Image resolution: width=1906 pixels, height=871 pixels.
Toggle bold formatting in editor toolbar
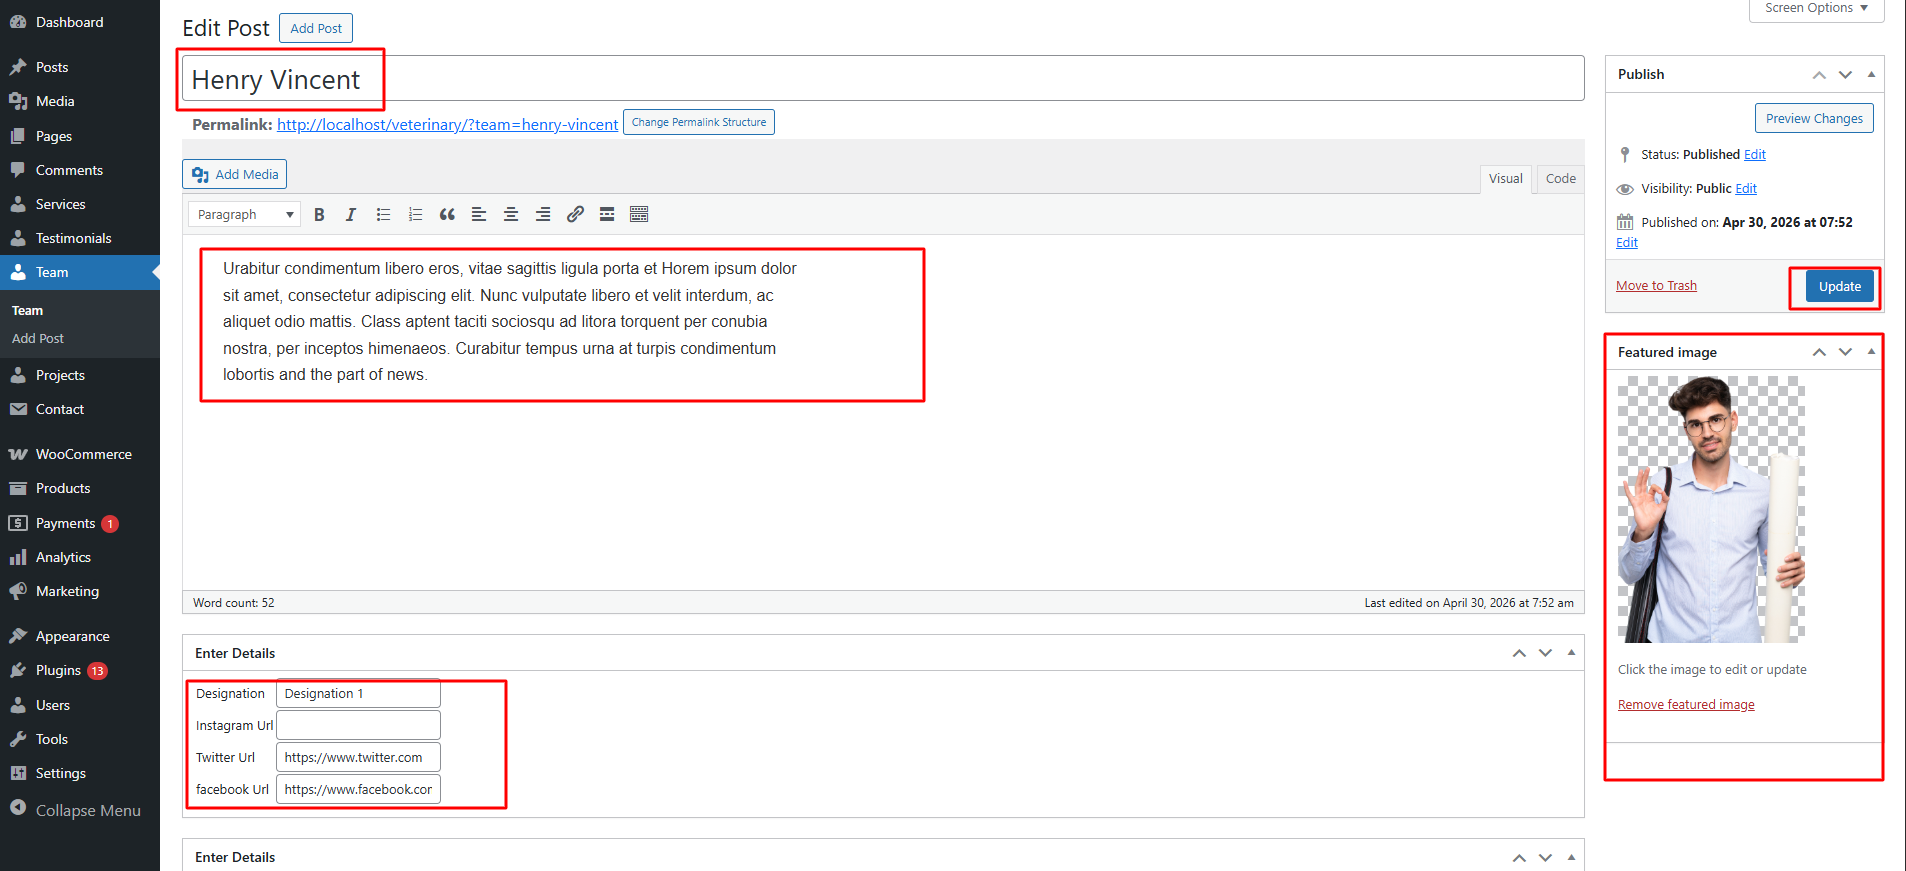[319, 214]
